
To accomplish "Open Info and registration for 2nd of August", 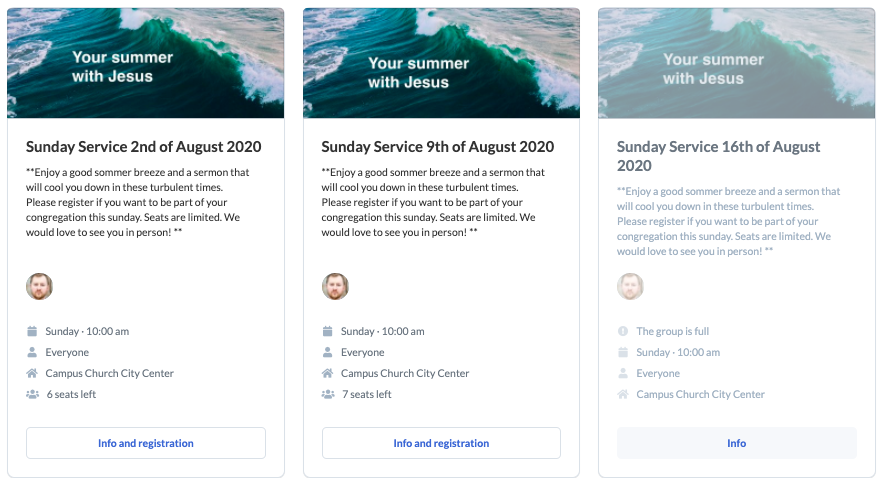I will [x=146, y=443].
